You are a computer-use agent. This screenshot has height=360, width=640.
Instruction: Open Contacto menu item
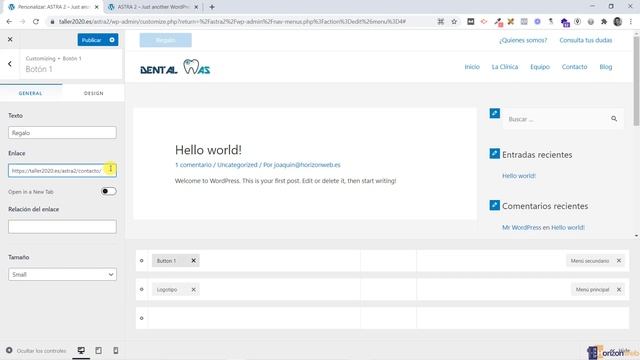[x=574, y=67]
